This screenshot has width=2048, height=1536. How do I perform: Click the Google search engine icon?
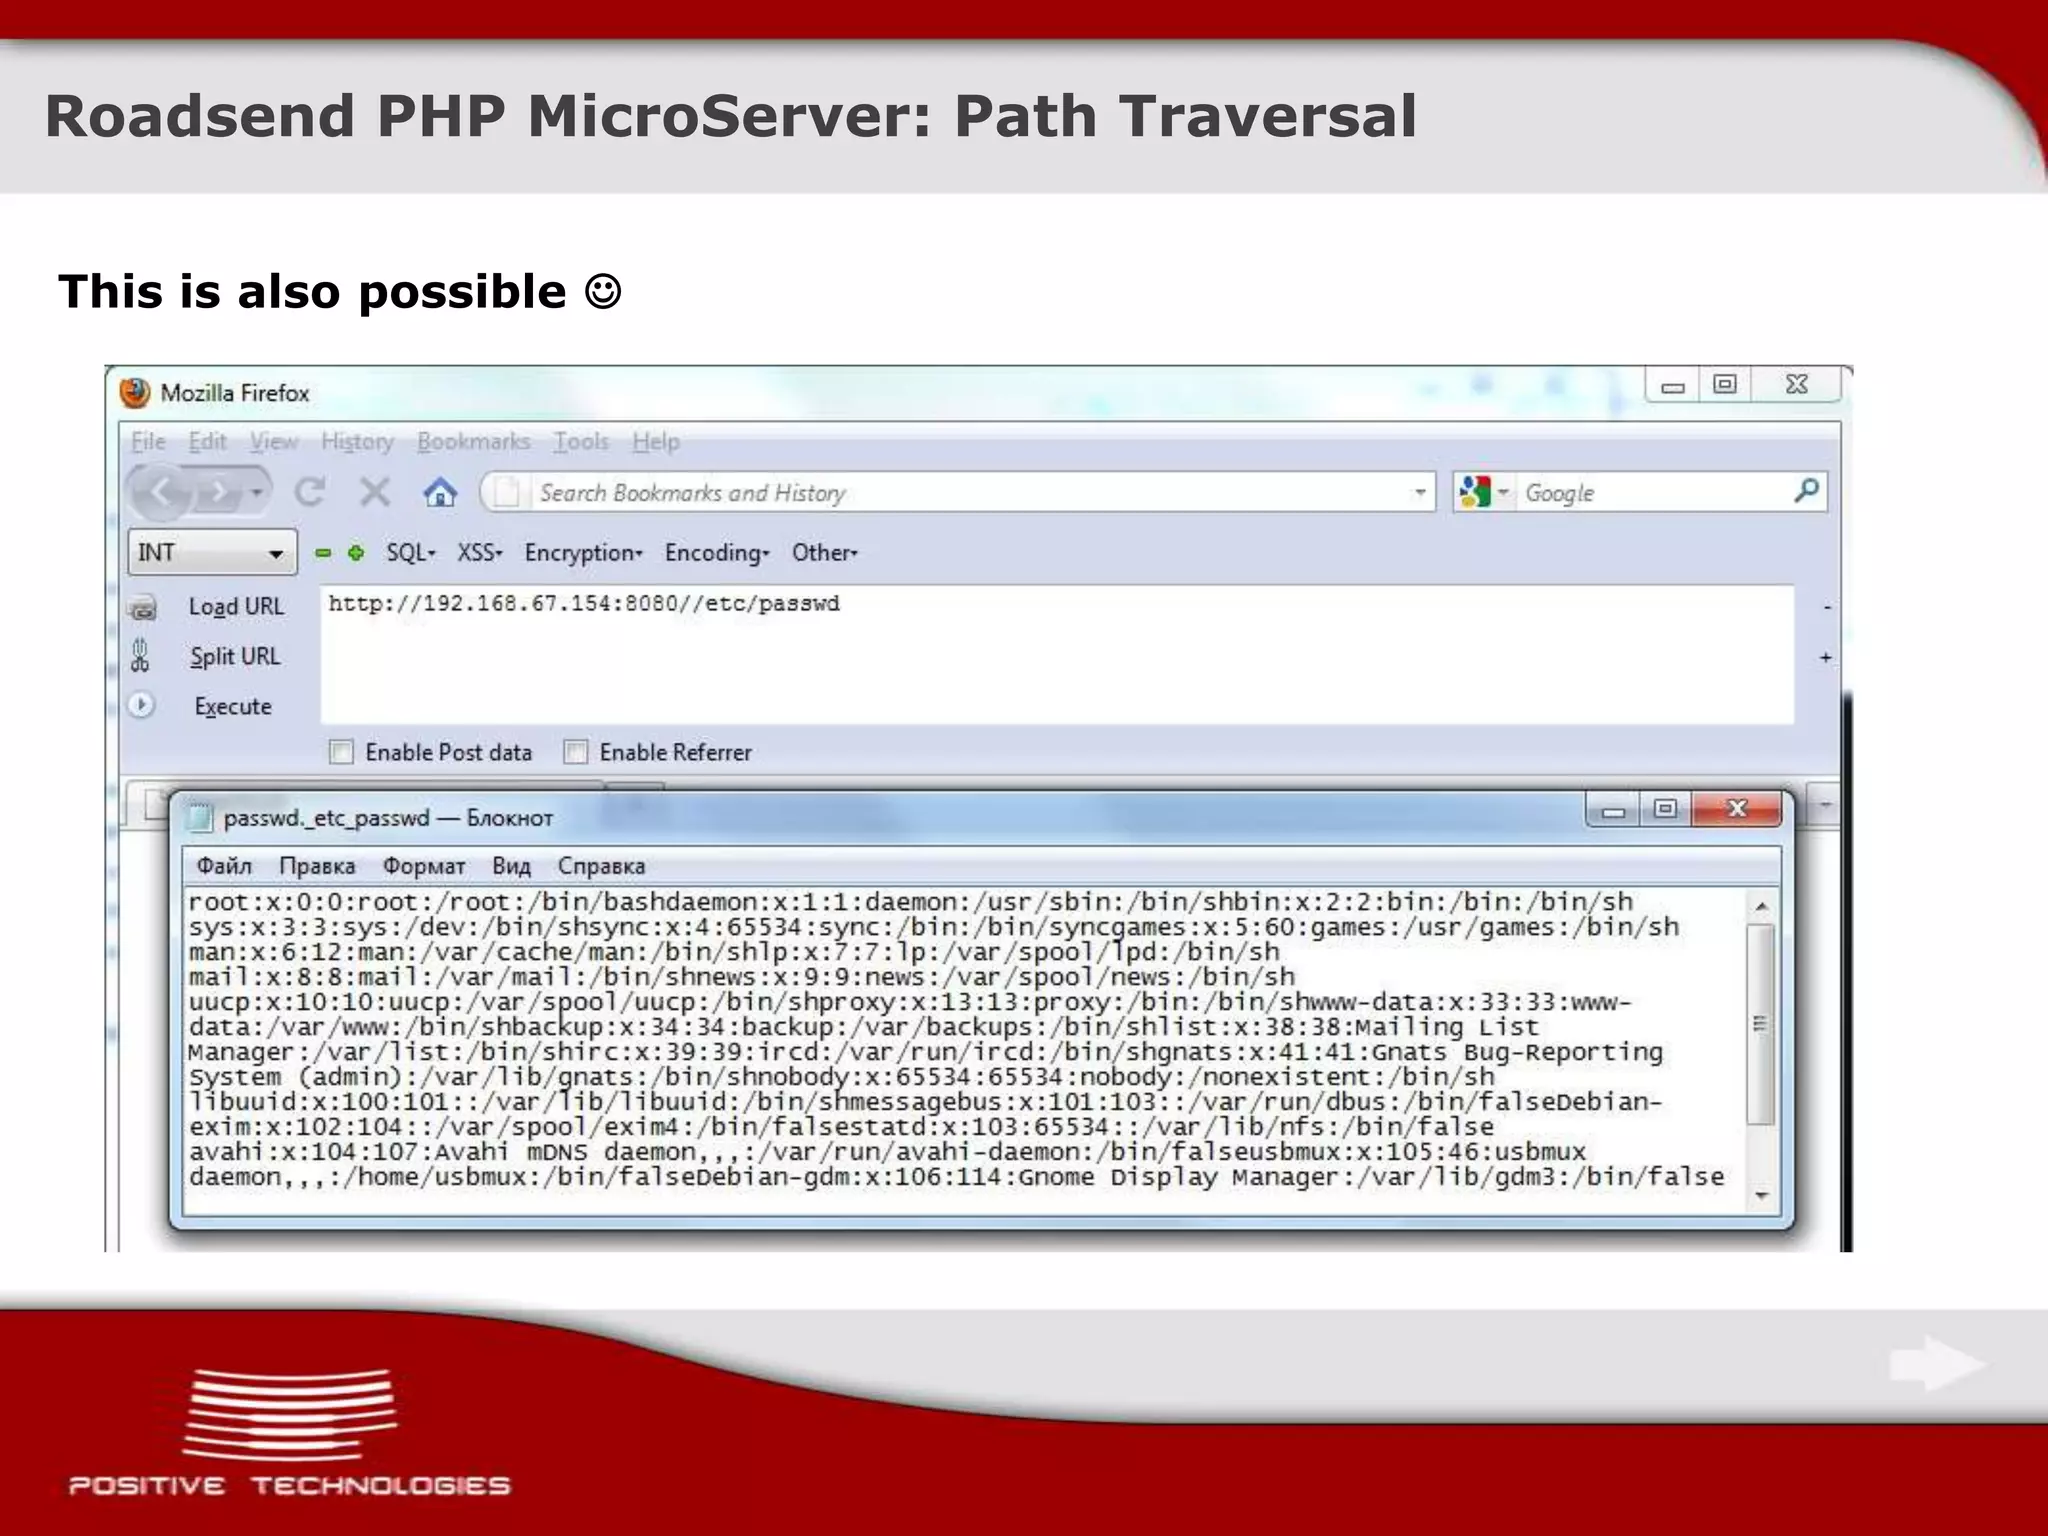click(1475, 492)
